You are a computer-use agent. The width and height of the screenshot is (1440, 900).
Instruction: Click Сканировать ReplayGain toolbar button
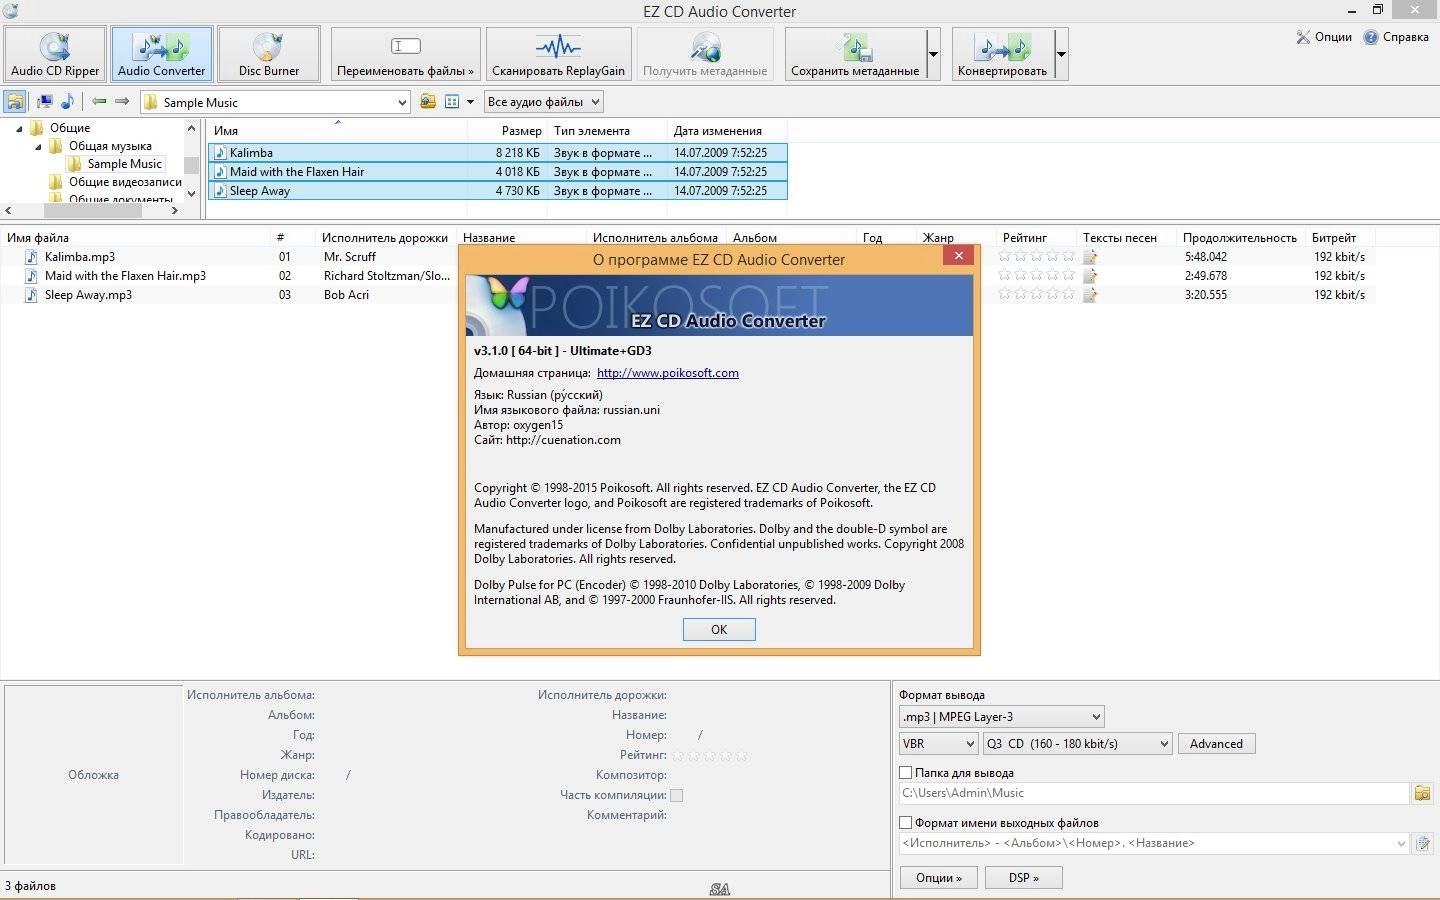(558, 54)
